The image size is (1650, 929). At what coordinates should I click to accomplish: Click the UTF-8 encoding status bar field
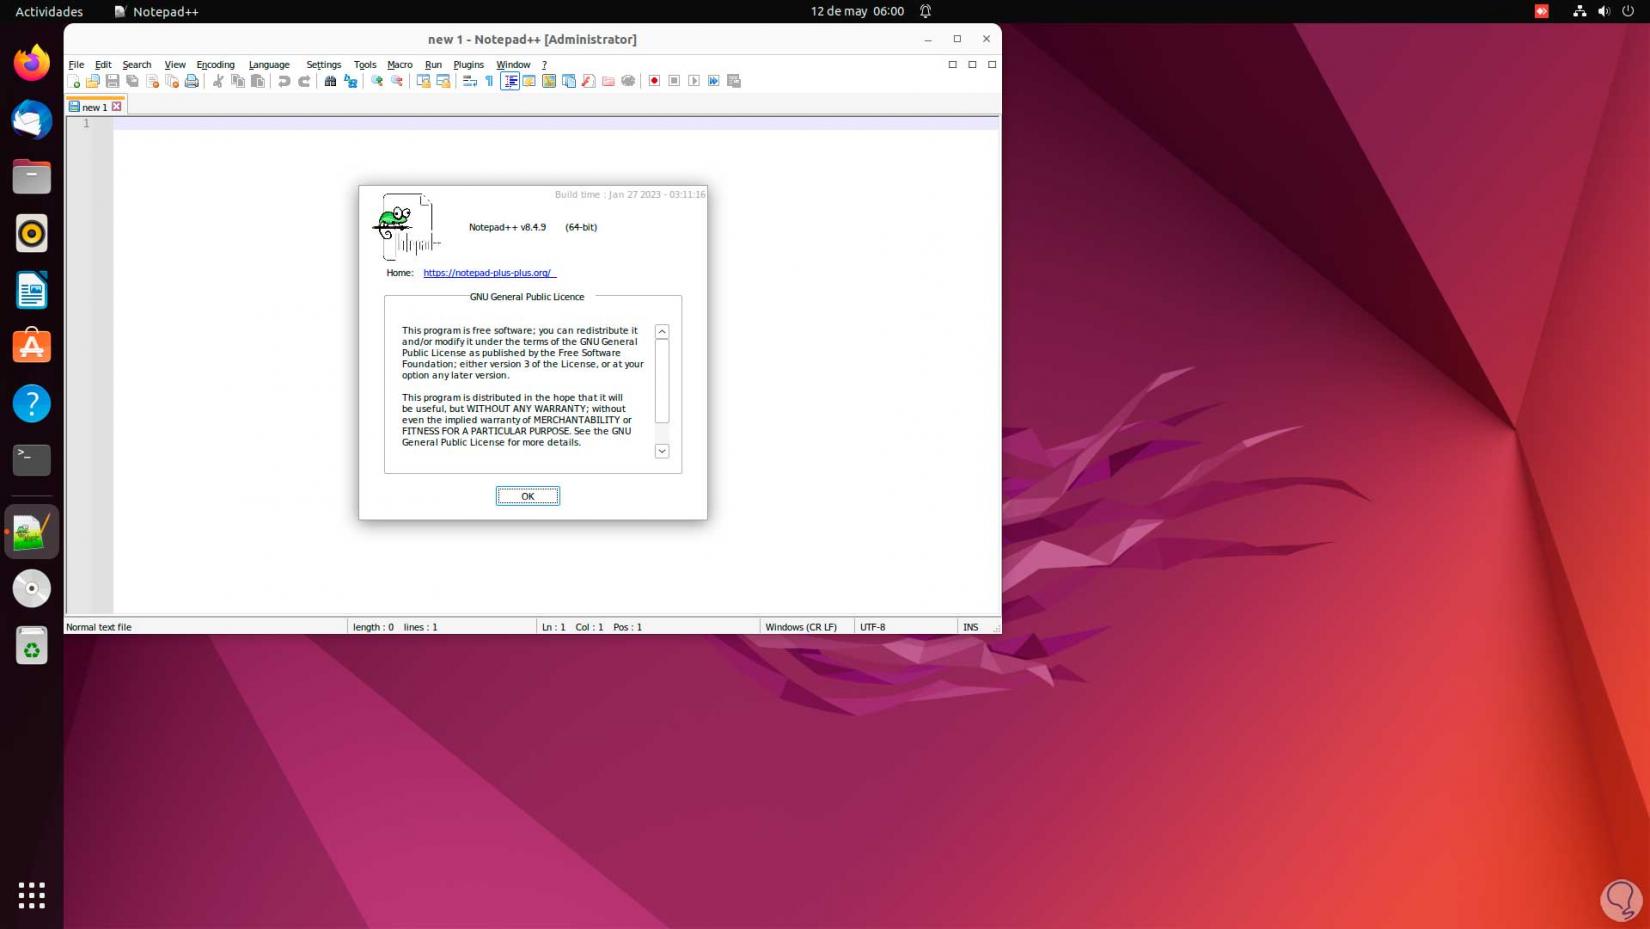(906, 627)
